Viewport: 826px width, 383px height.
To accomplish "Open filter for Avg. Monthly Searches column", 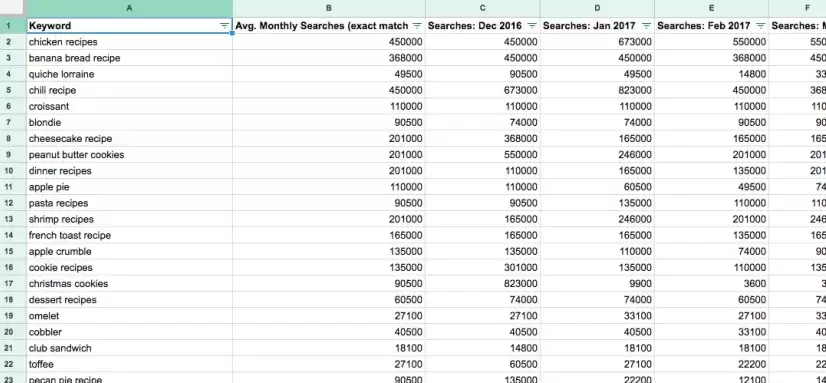I will click(417, 26).
